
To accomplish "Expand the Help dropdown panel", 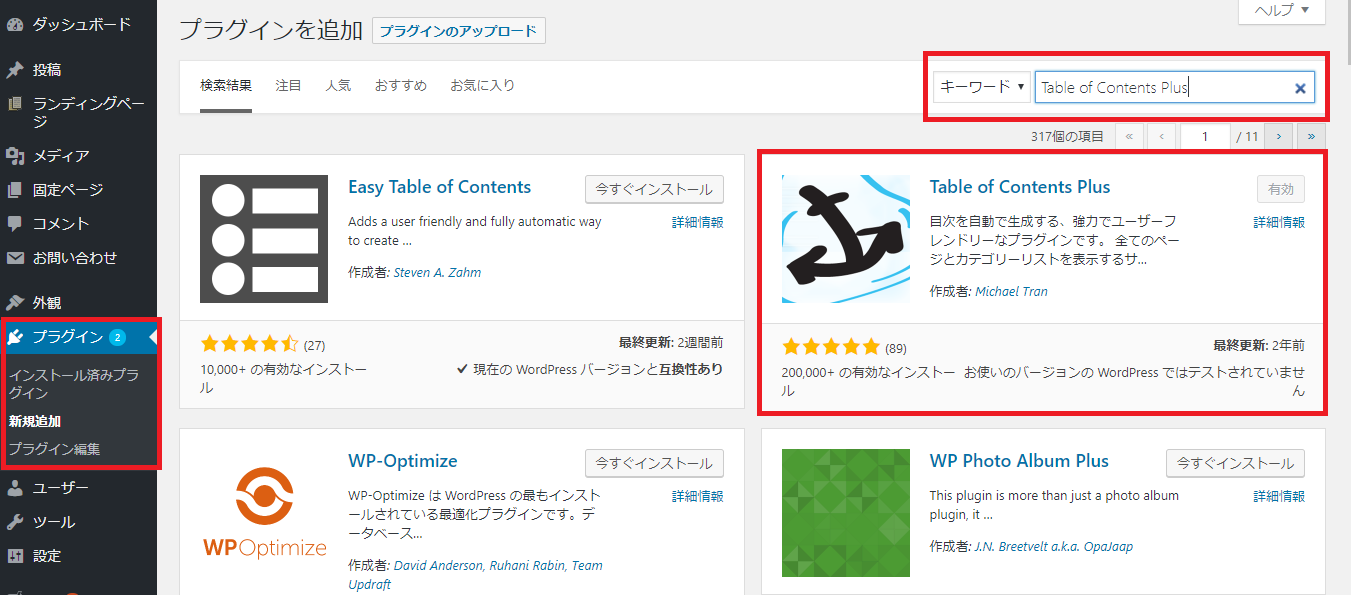I will click(x=1281, y=10).
